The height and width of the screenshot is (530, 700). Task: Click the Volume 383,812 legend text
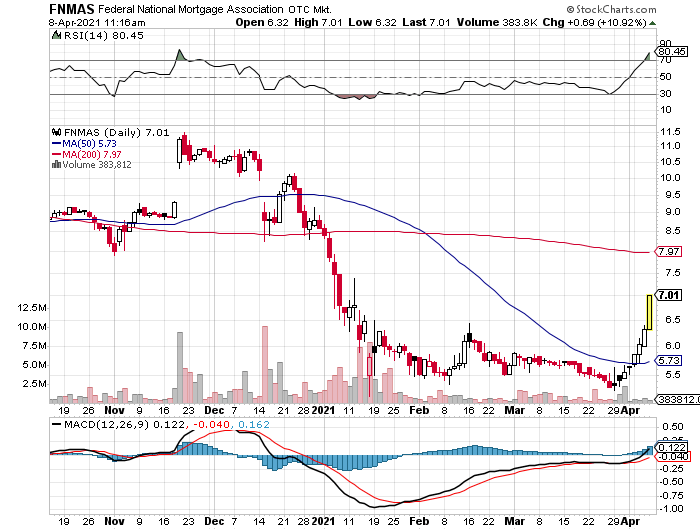point(97,165)
